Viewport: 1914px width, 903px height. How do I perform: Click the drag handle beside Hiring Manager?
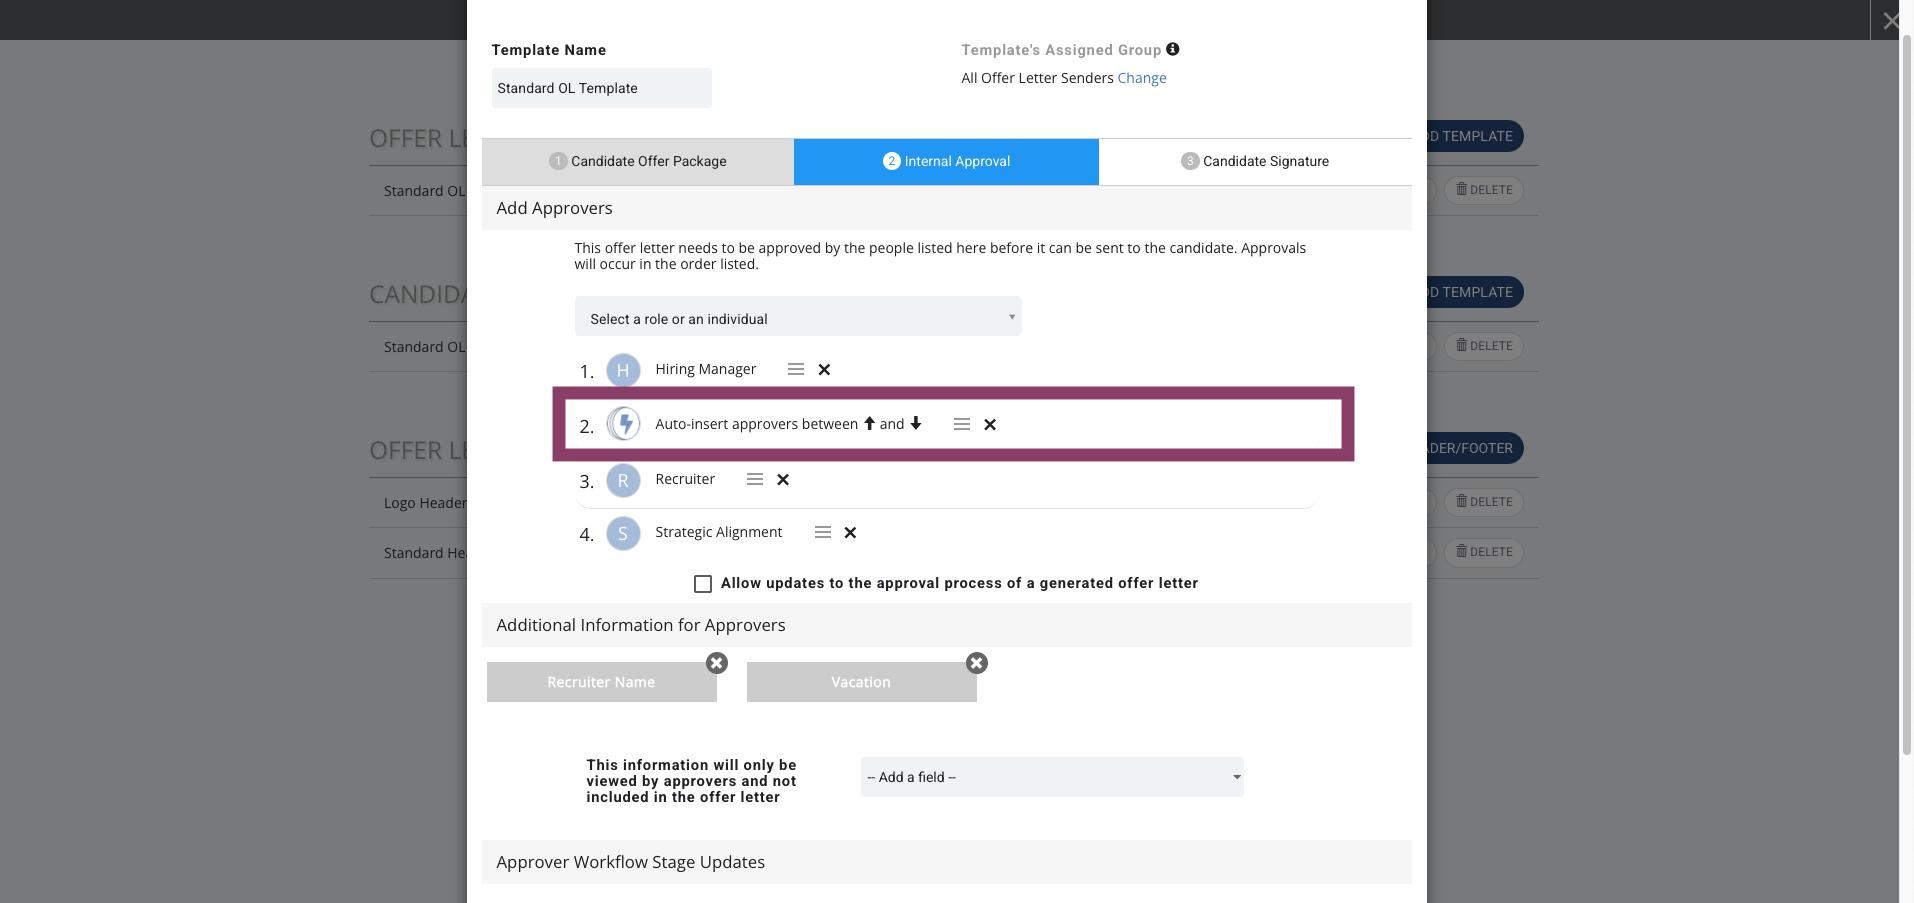(x=796, y=369)
